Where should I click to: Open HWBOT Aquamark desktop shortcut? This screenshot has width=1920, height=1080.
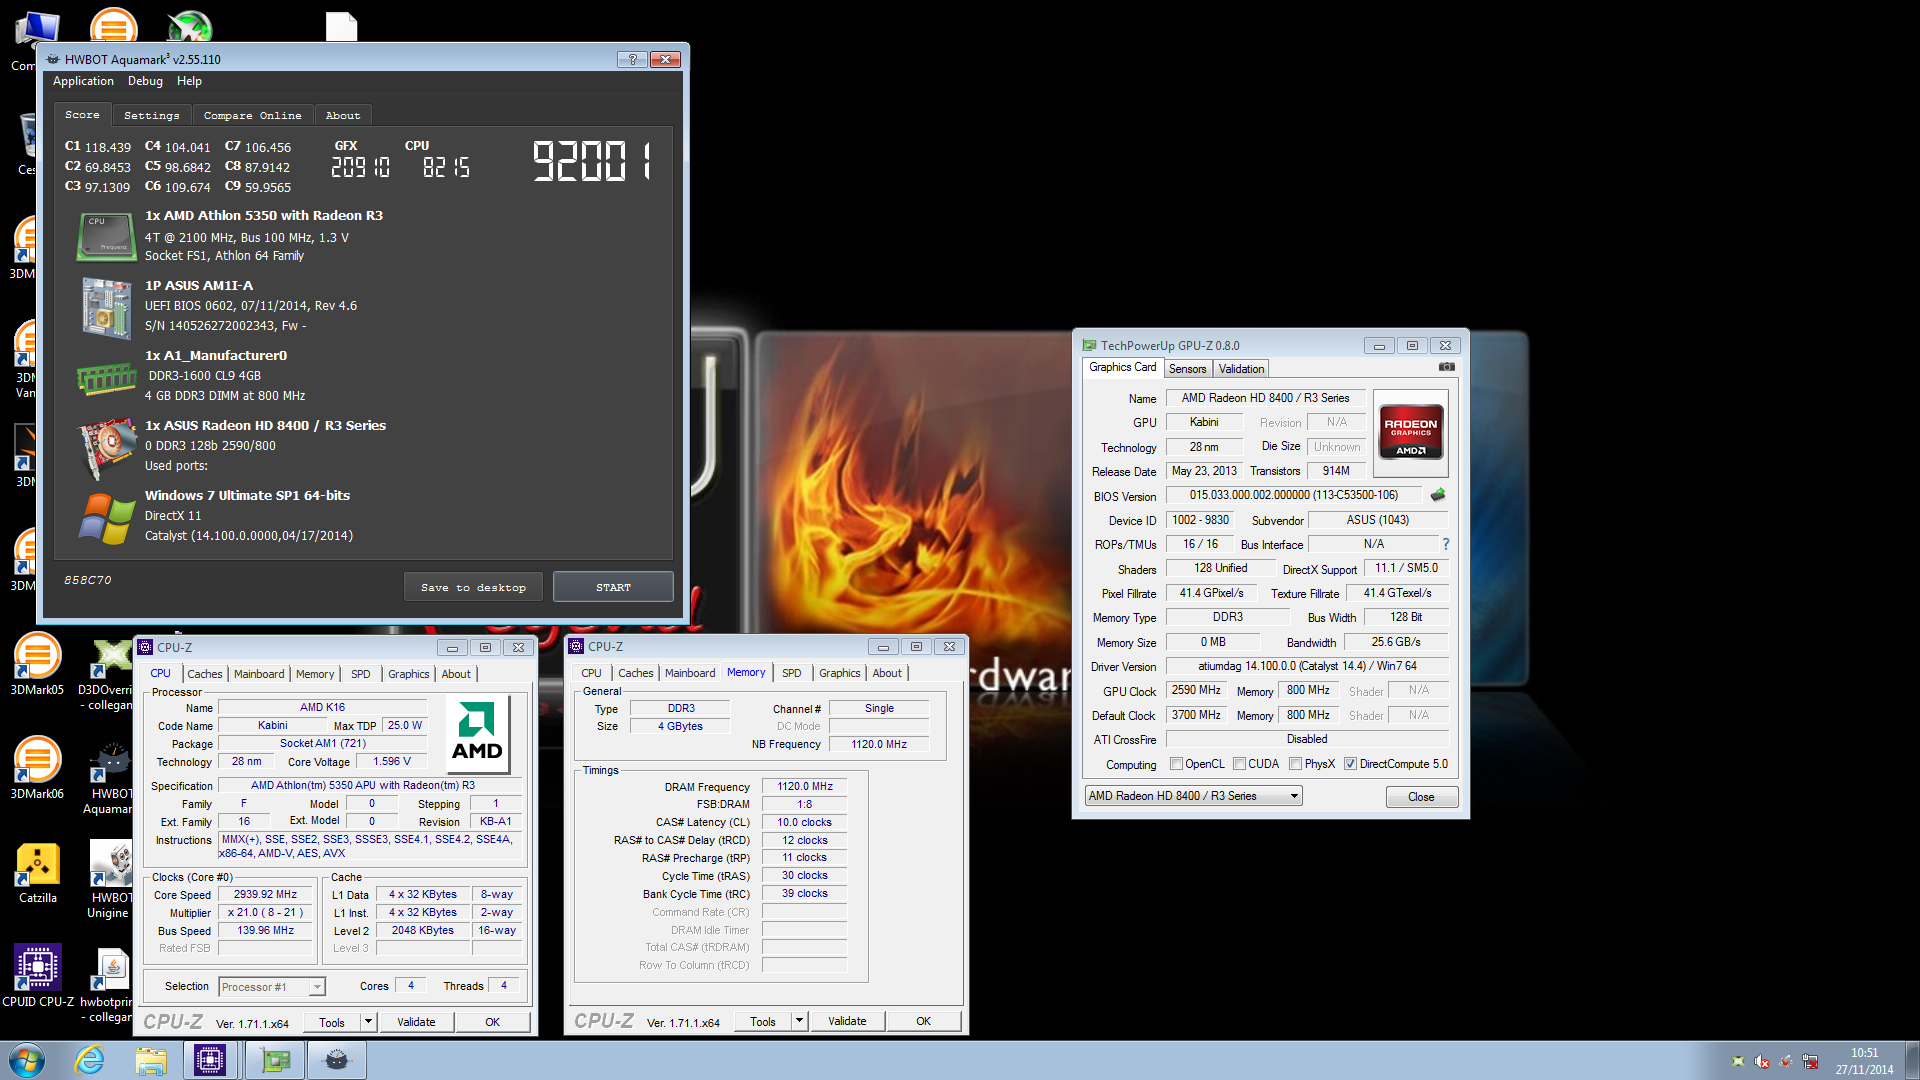pyautogui.click(x=109, y=776)
